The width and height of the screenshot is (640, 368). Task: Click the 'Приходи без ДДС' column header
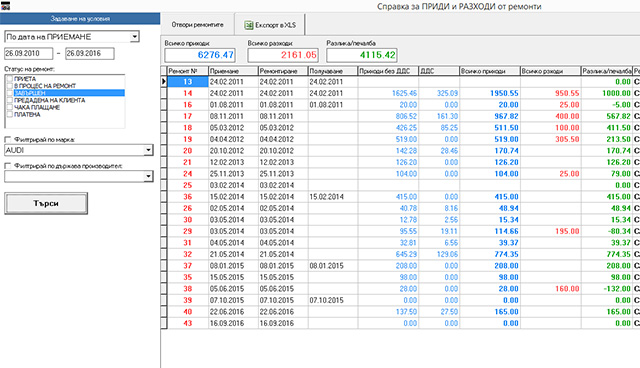click(x=388, y=71)
